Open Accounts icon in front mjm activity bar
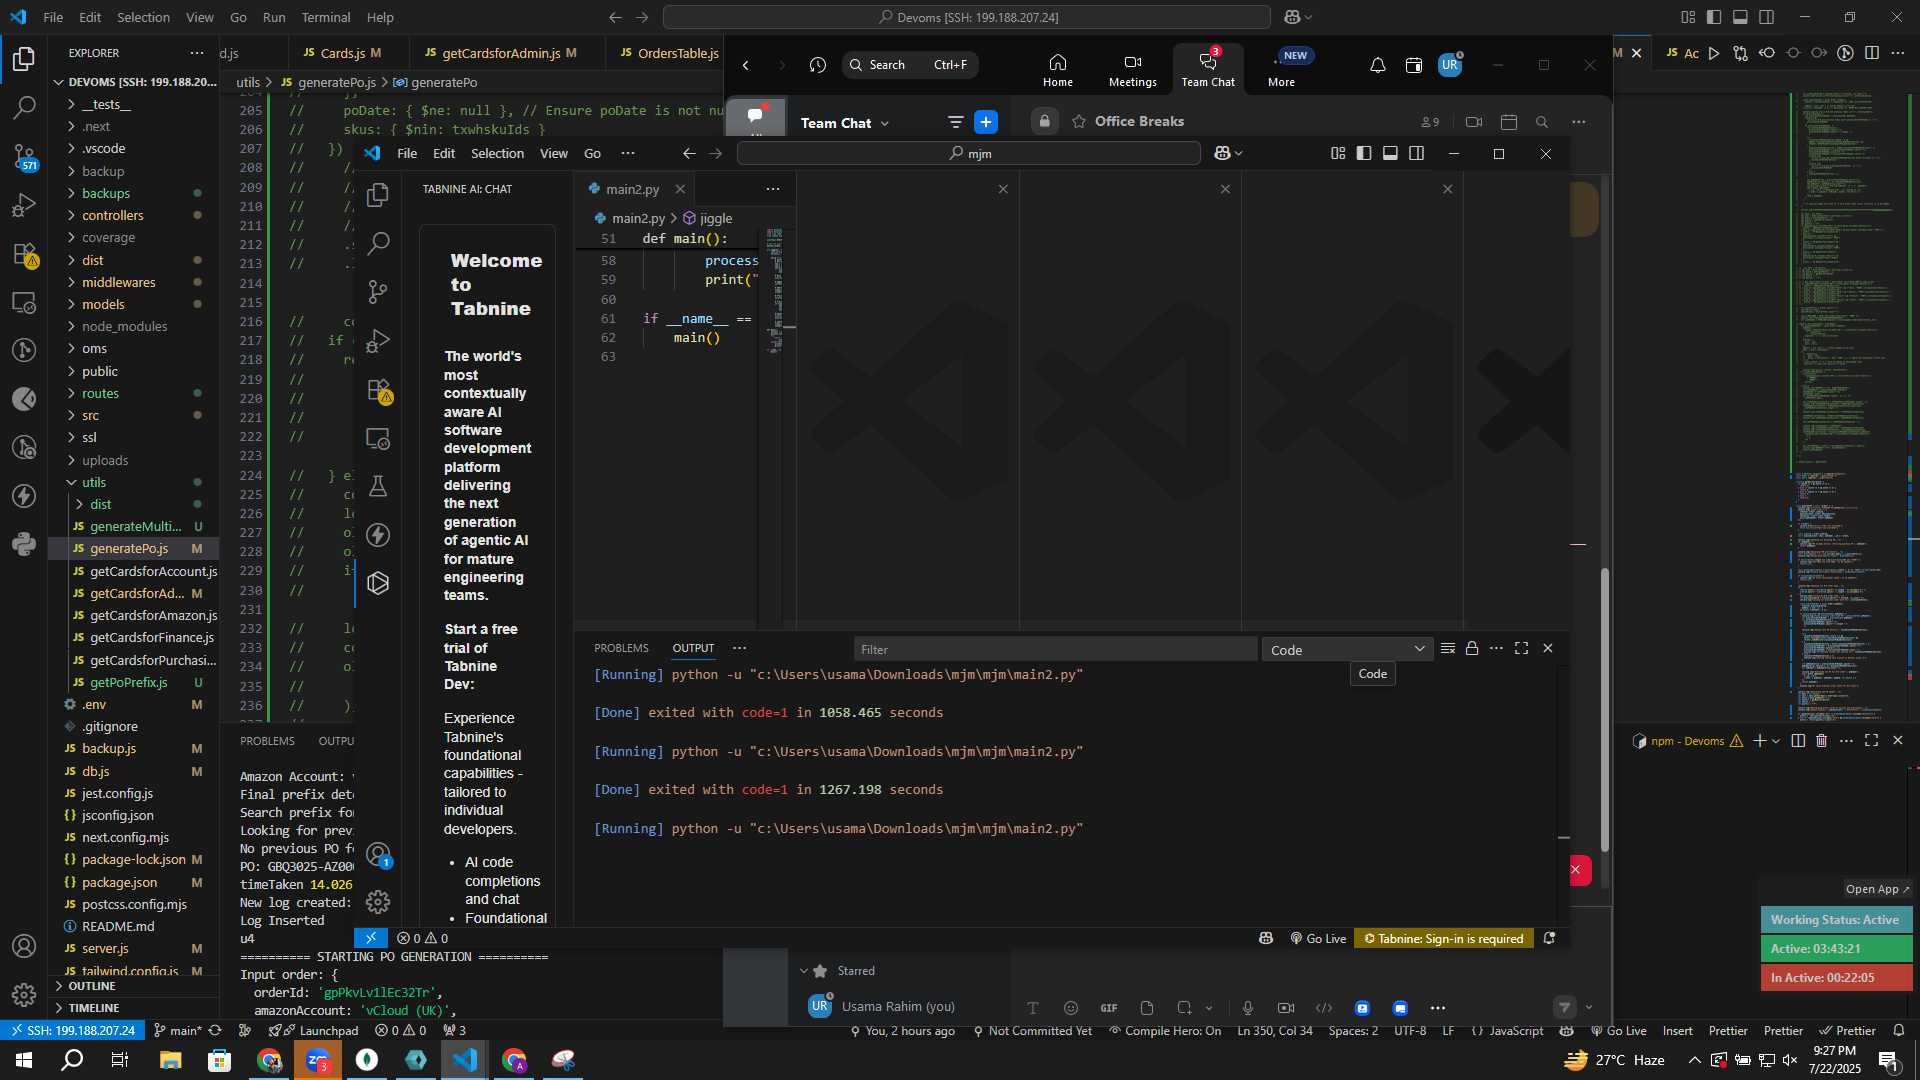The height and width of the screenshot is (1080, 1920). pos(378,855)
